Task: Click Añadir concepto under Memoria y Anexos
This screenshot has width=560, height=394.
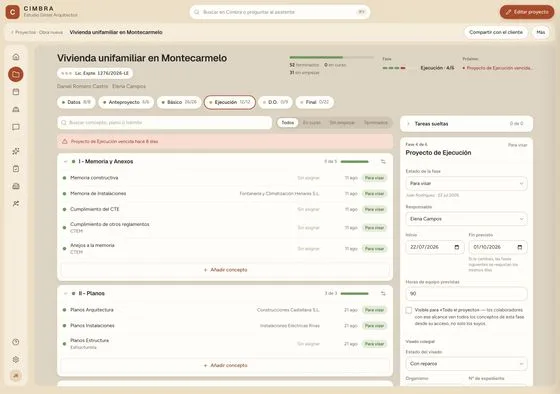Action: 225,270
